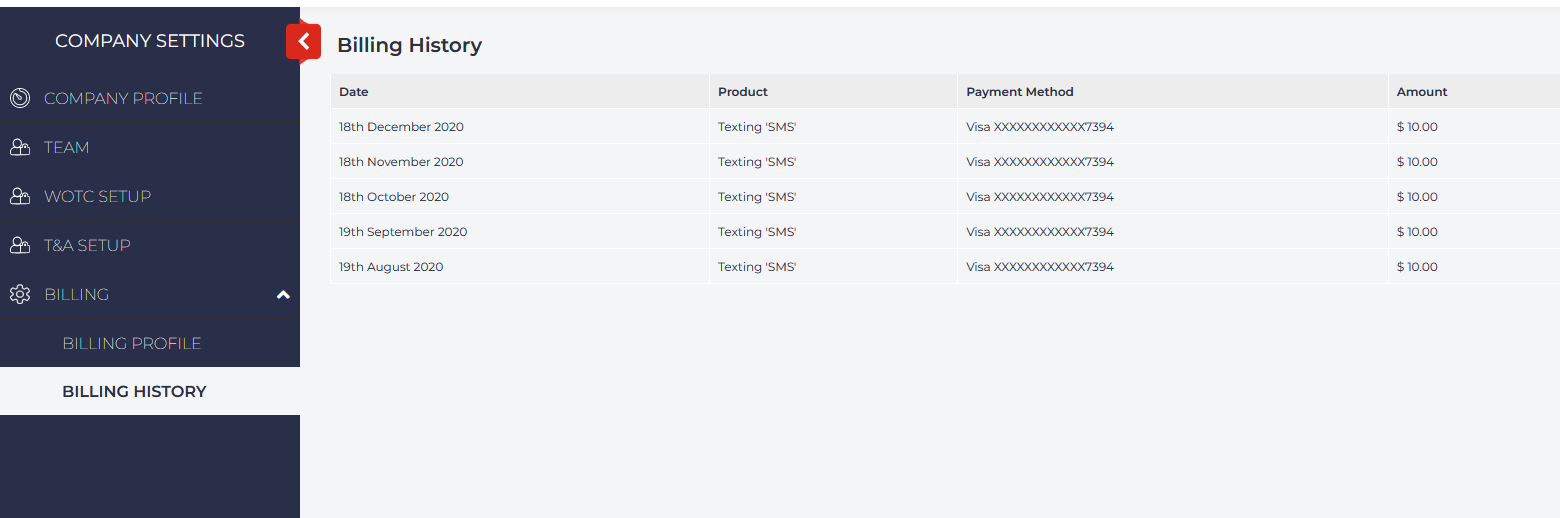
Task: Click the WOTC Setup sidebar icon
Action: [x=20, y=196]
